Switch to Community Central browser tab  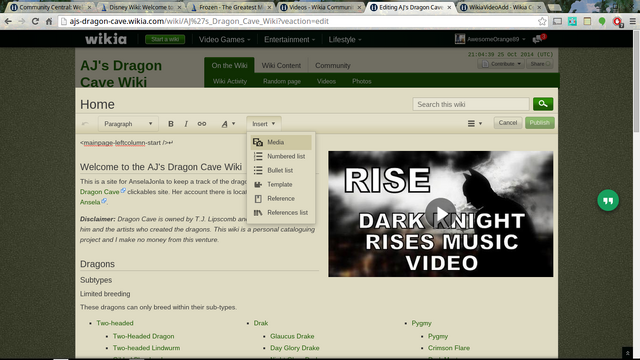click(51, 7)
